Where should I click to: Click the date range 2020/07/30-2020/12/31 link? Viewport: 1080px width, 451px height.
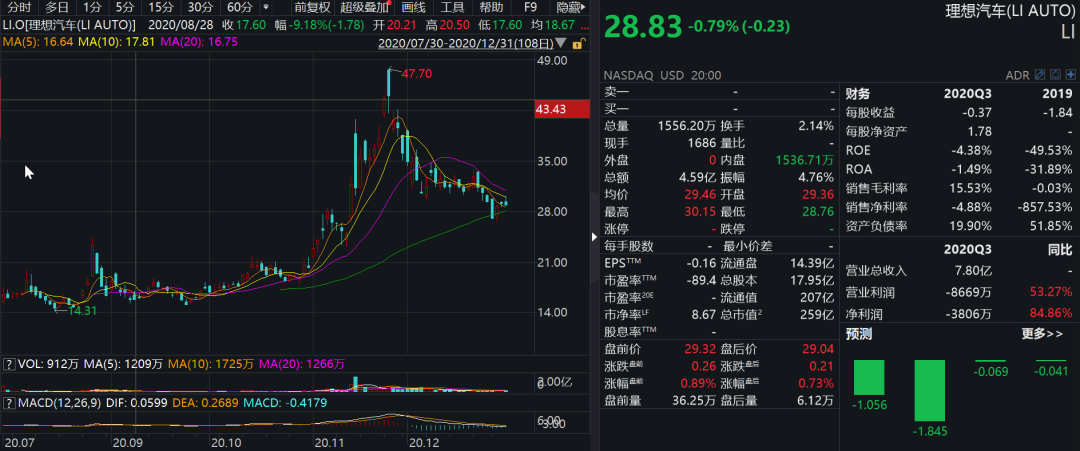click(x=467, y=44)
